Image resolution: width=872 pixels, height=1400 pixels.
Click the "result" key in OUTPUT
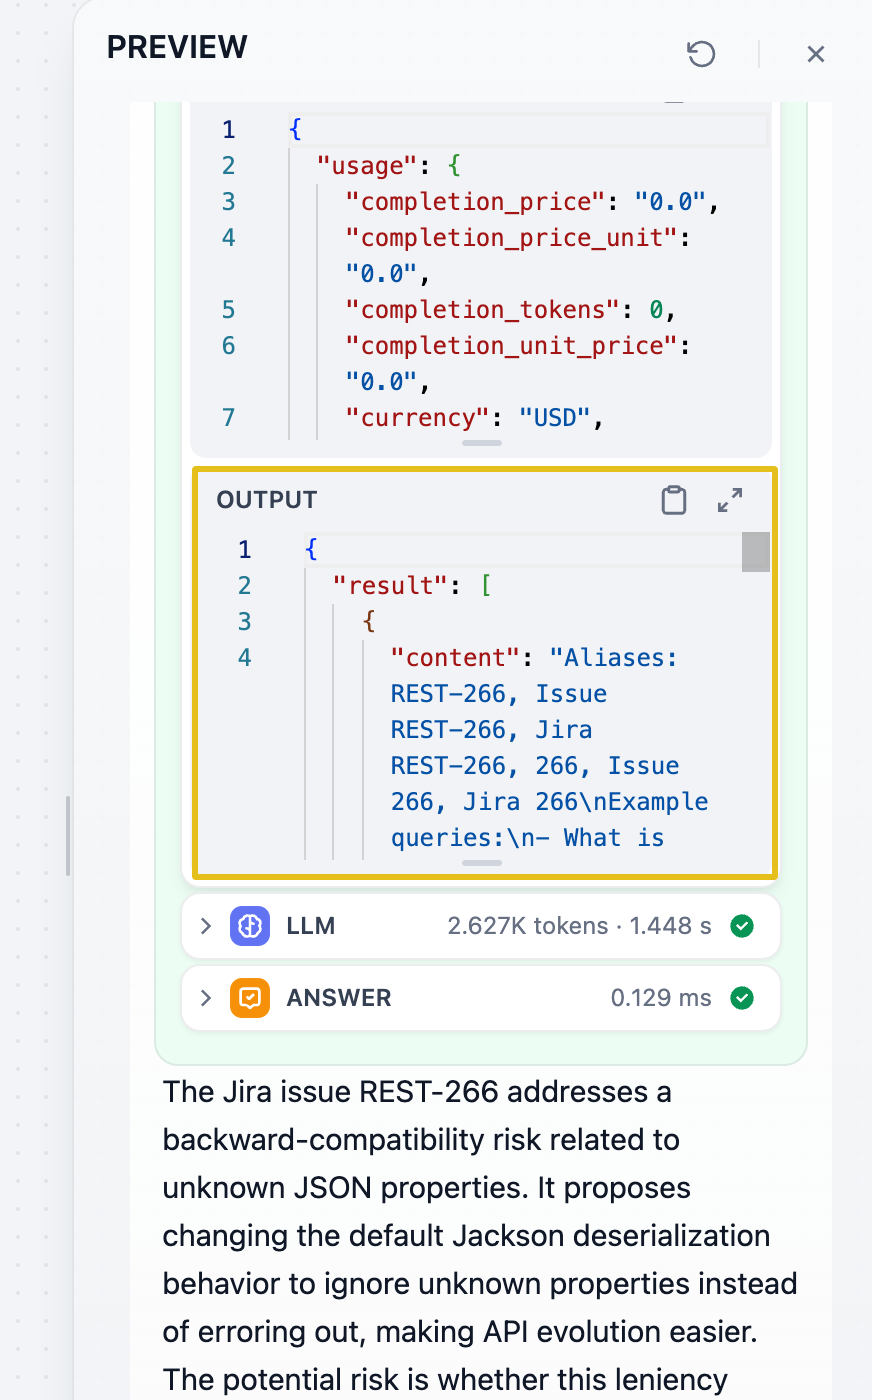[x=390, y=586]
